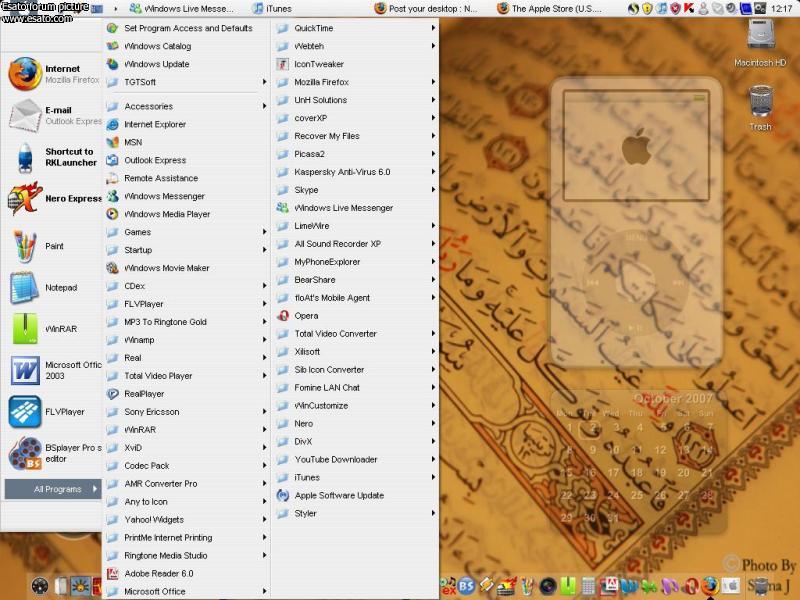Click the yellow security shield tray icon
The height and width of the screenshot is (600, 800).
coord(647,8)
